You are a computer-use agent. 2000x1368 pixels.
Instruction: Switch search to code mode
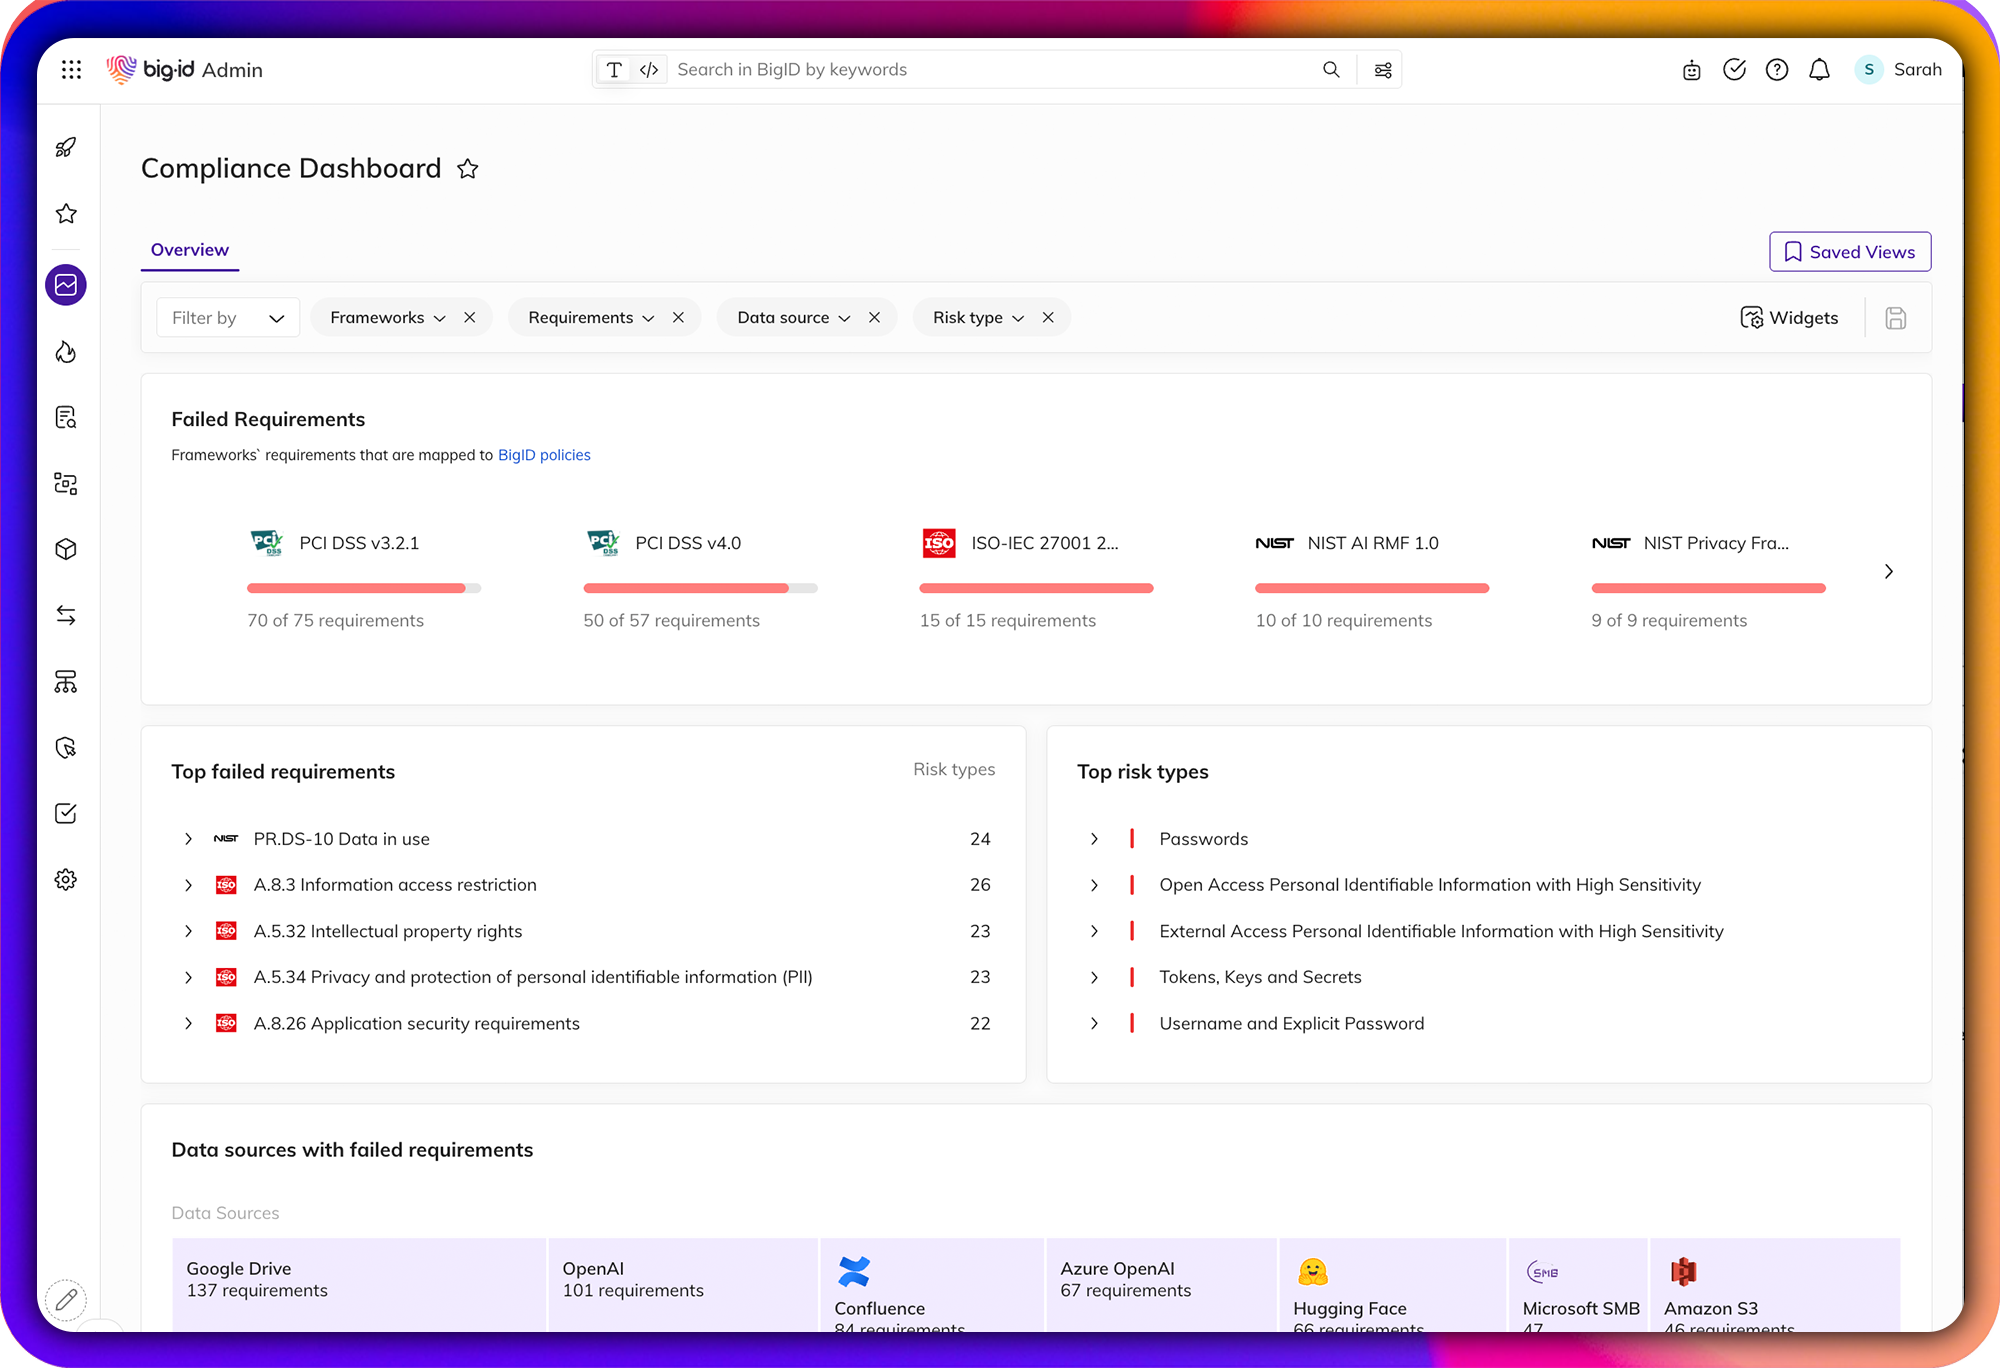pos(648,69)
